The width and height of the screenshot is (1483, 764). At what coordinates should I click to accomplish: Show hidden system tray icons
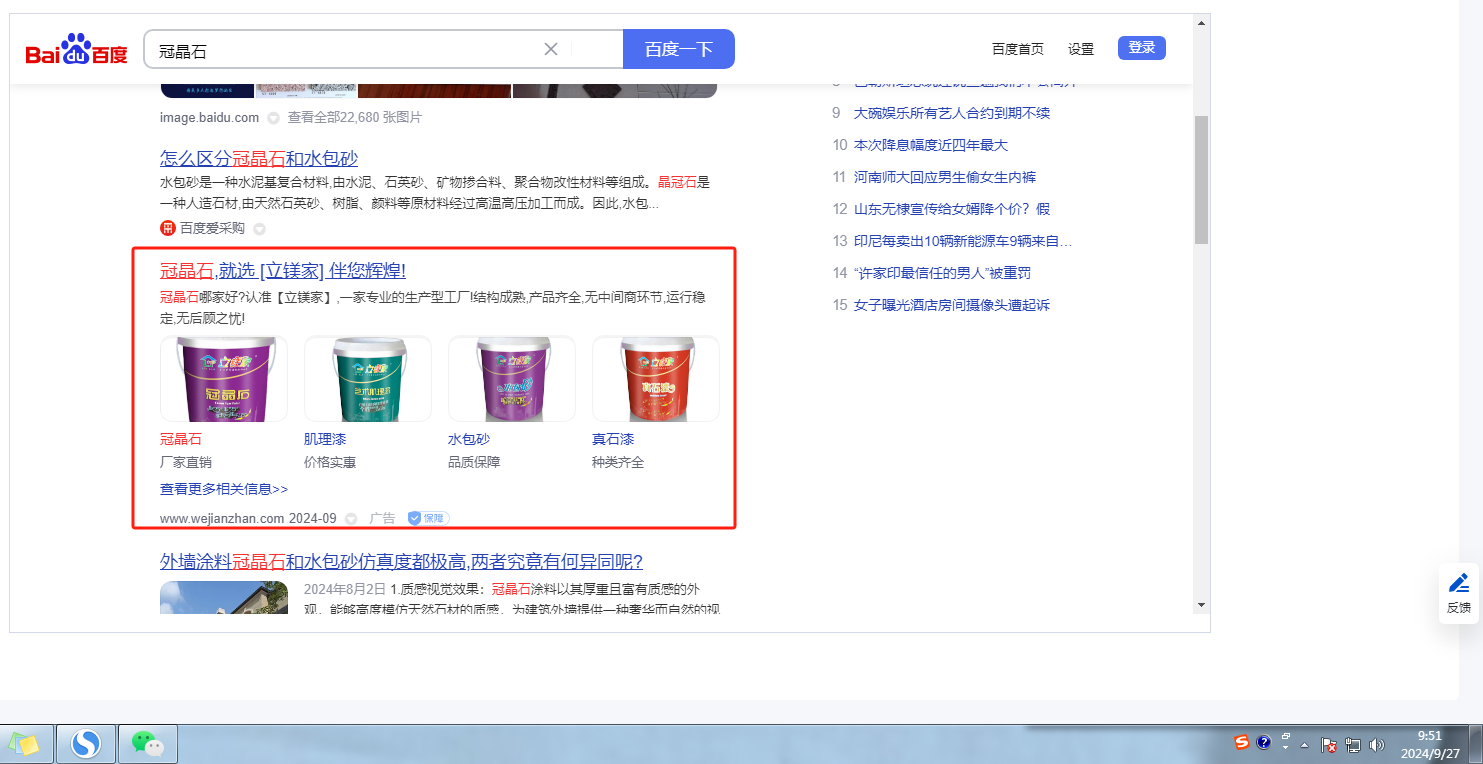1306,744
